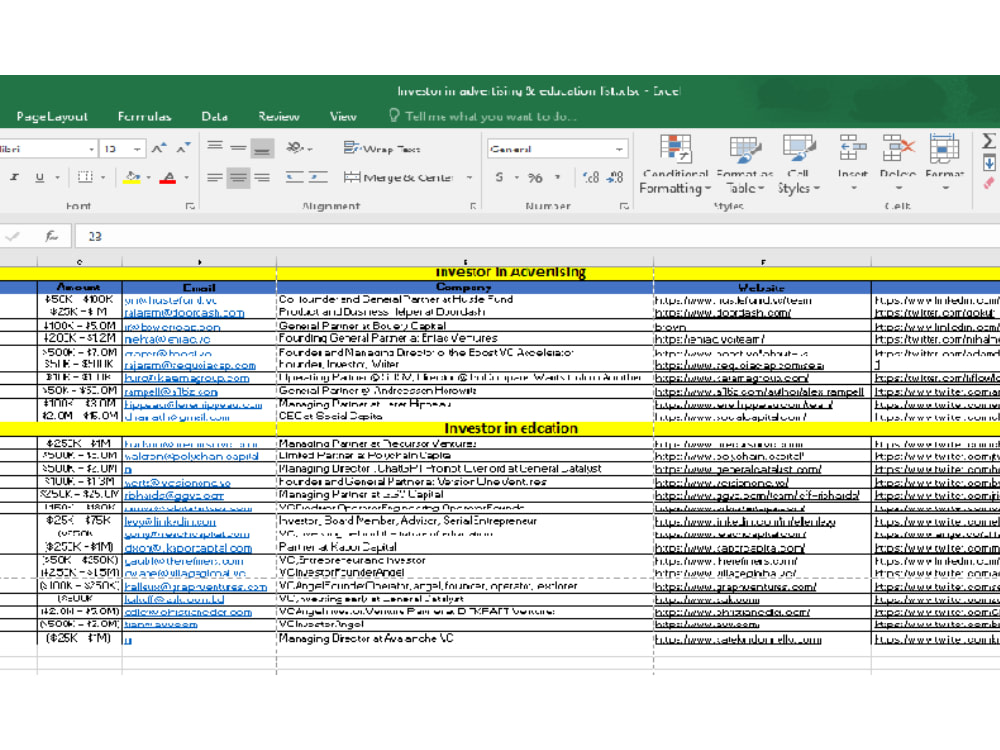
Task: Click the Delete cells icon
Action: (898, 148)
